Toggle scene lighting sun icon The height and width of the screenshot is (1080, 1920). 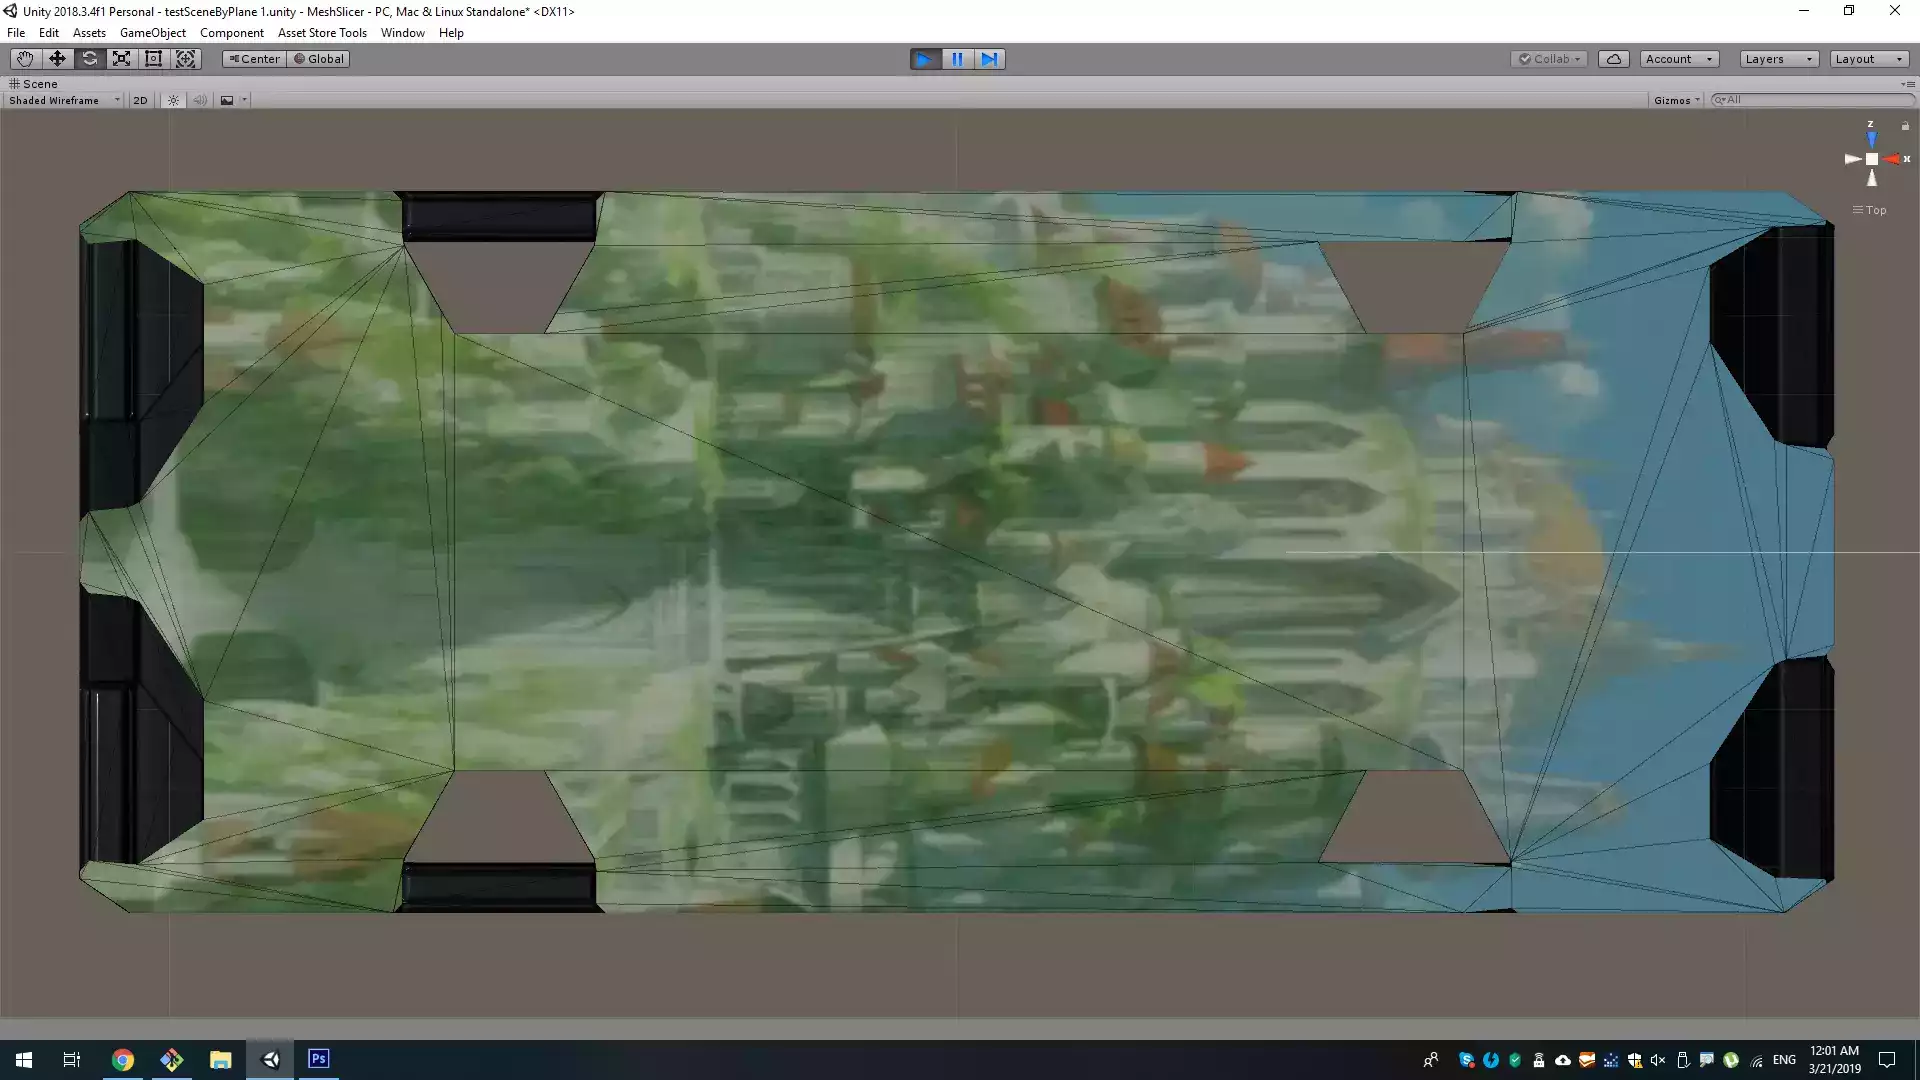point(173,100)
